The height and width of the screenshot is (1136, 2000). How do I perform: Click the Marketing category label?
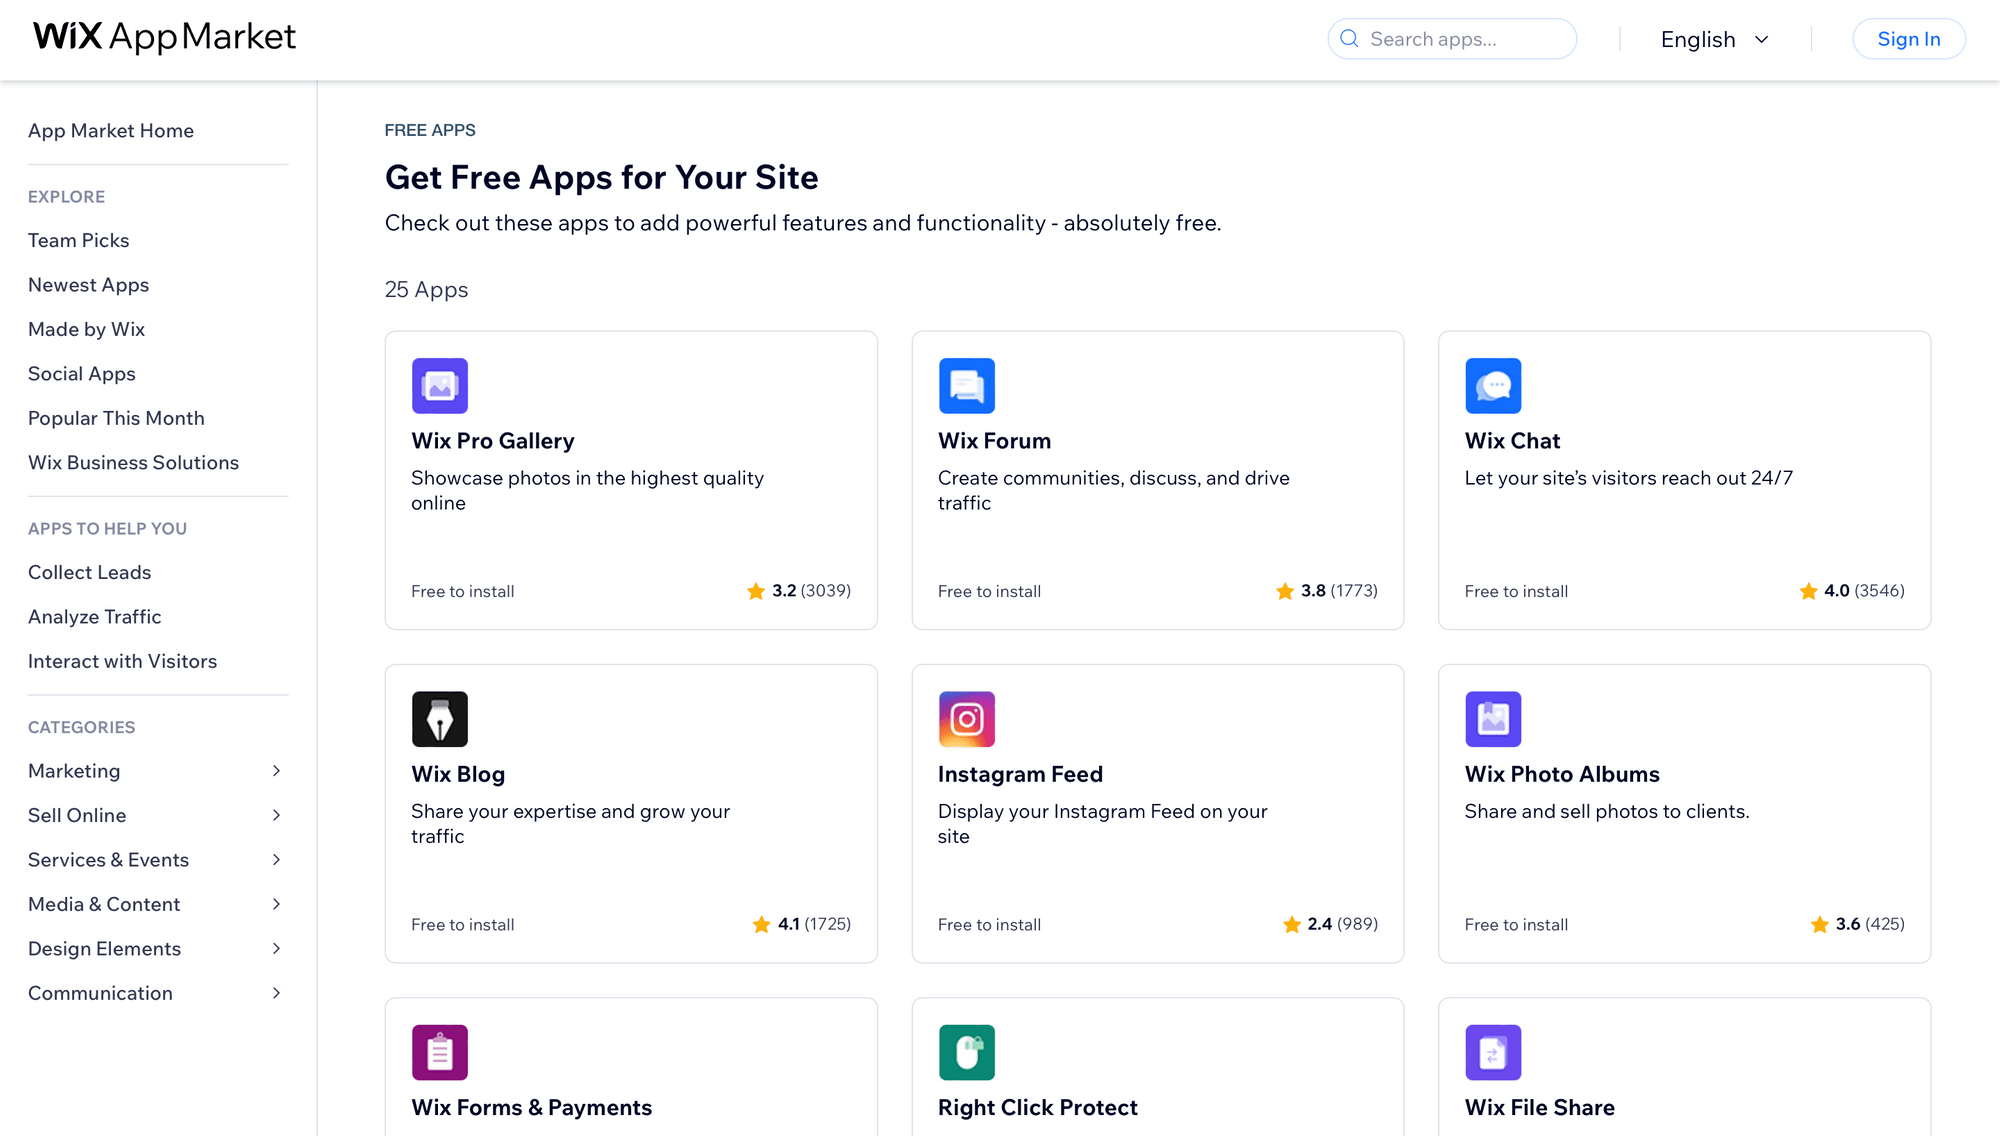point(74,771)
